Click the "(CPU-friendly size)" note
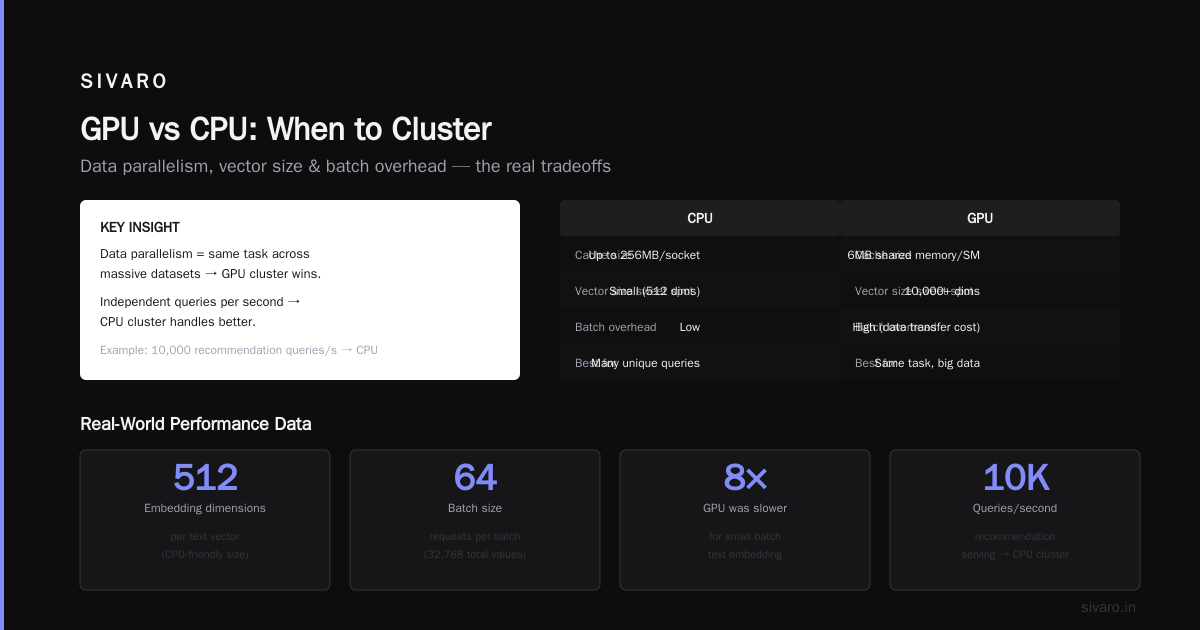 [x=205, y=554]
